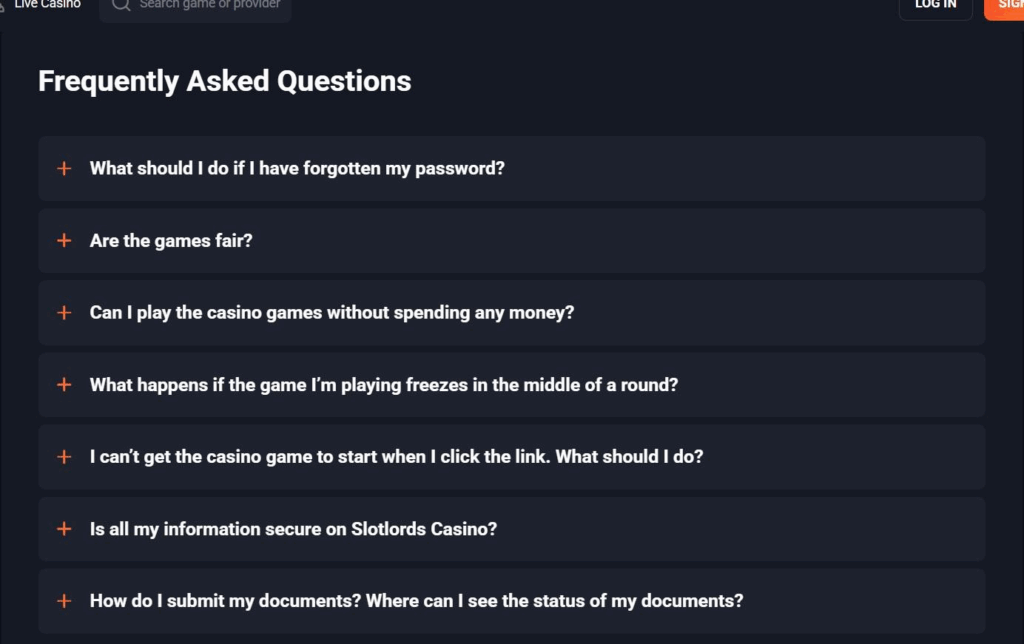
Task: Click plus icon beside the game freeze question
Action: (64, 384)
